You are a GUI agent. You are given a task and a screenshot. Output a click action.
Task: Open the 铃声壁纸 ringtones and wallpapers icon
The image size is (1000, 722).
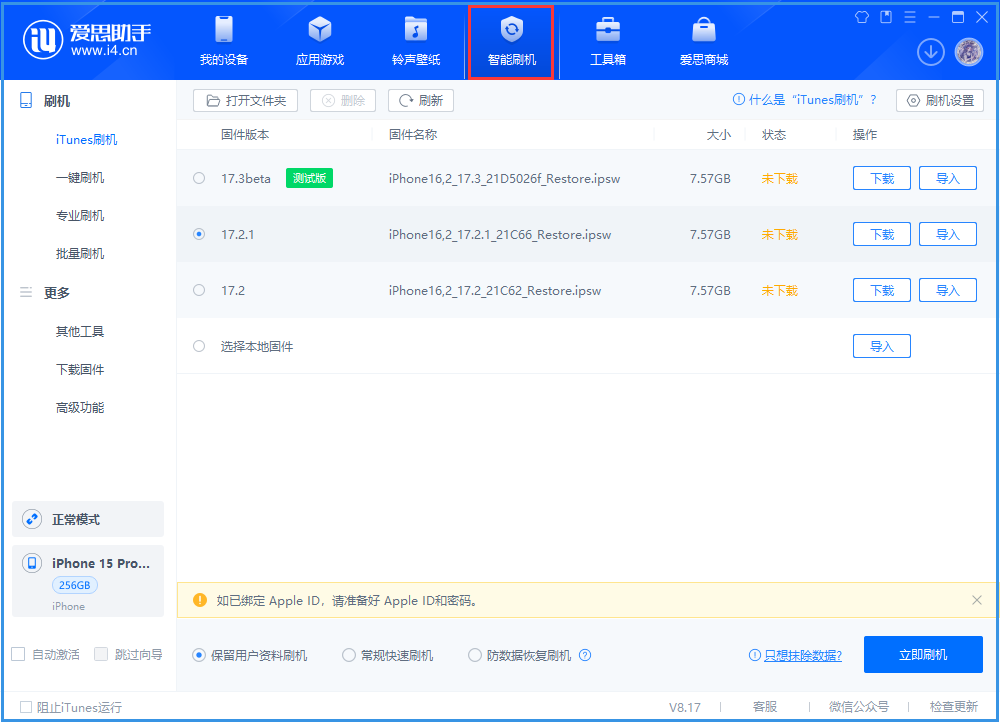415,31
